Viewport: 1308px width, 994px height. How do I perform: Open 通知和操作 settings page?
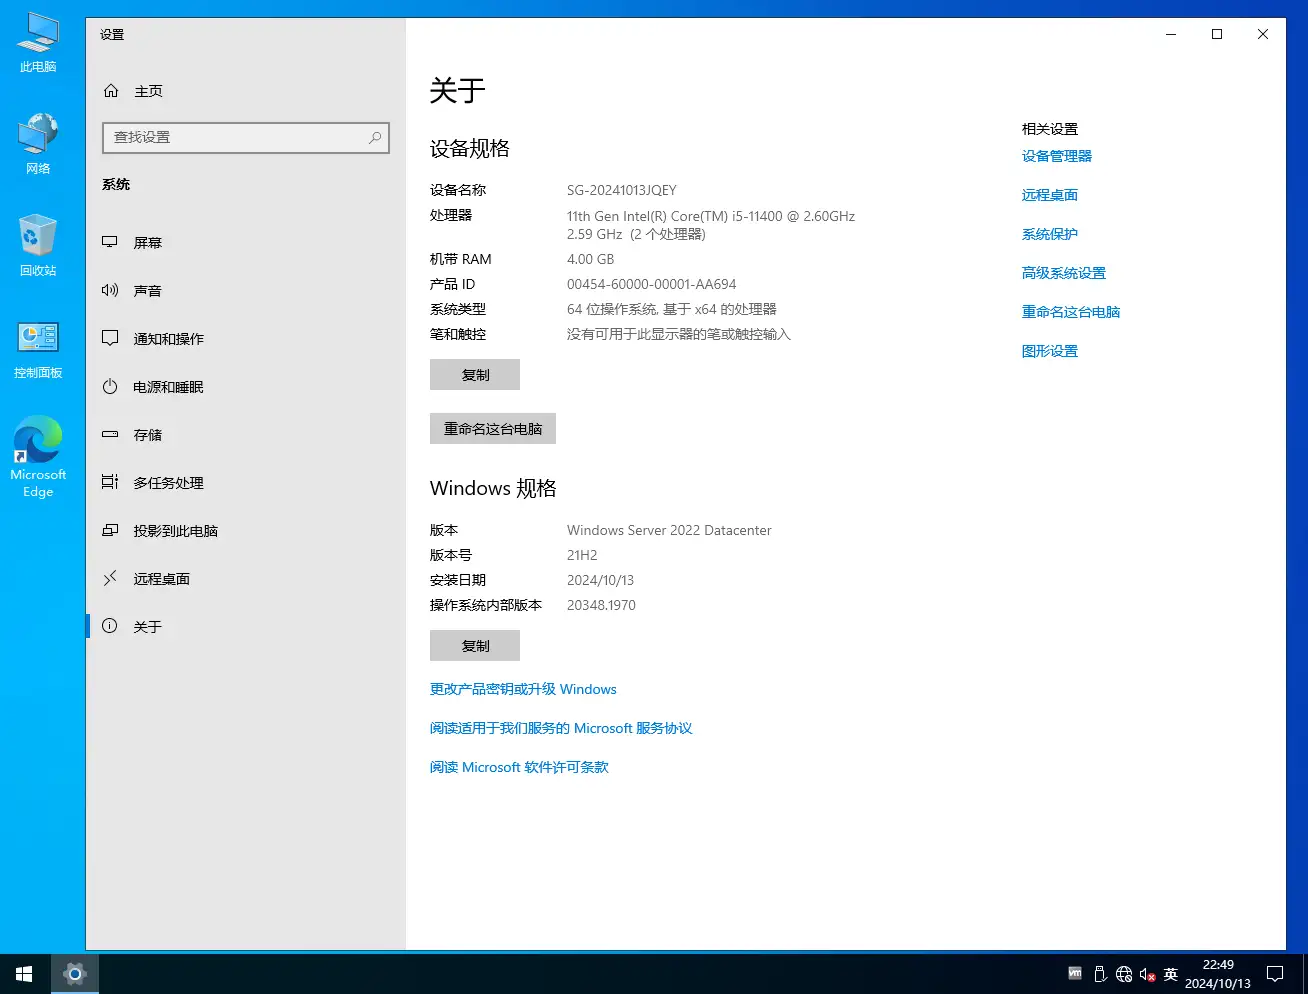pos(245,339)
